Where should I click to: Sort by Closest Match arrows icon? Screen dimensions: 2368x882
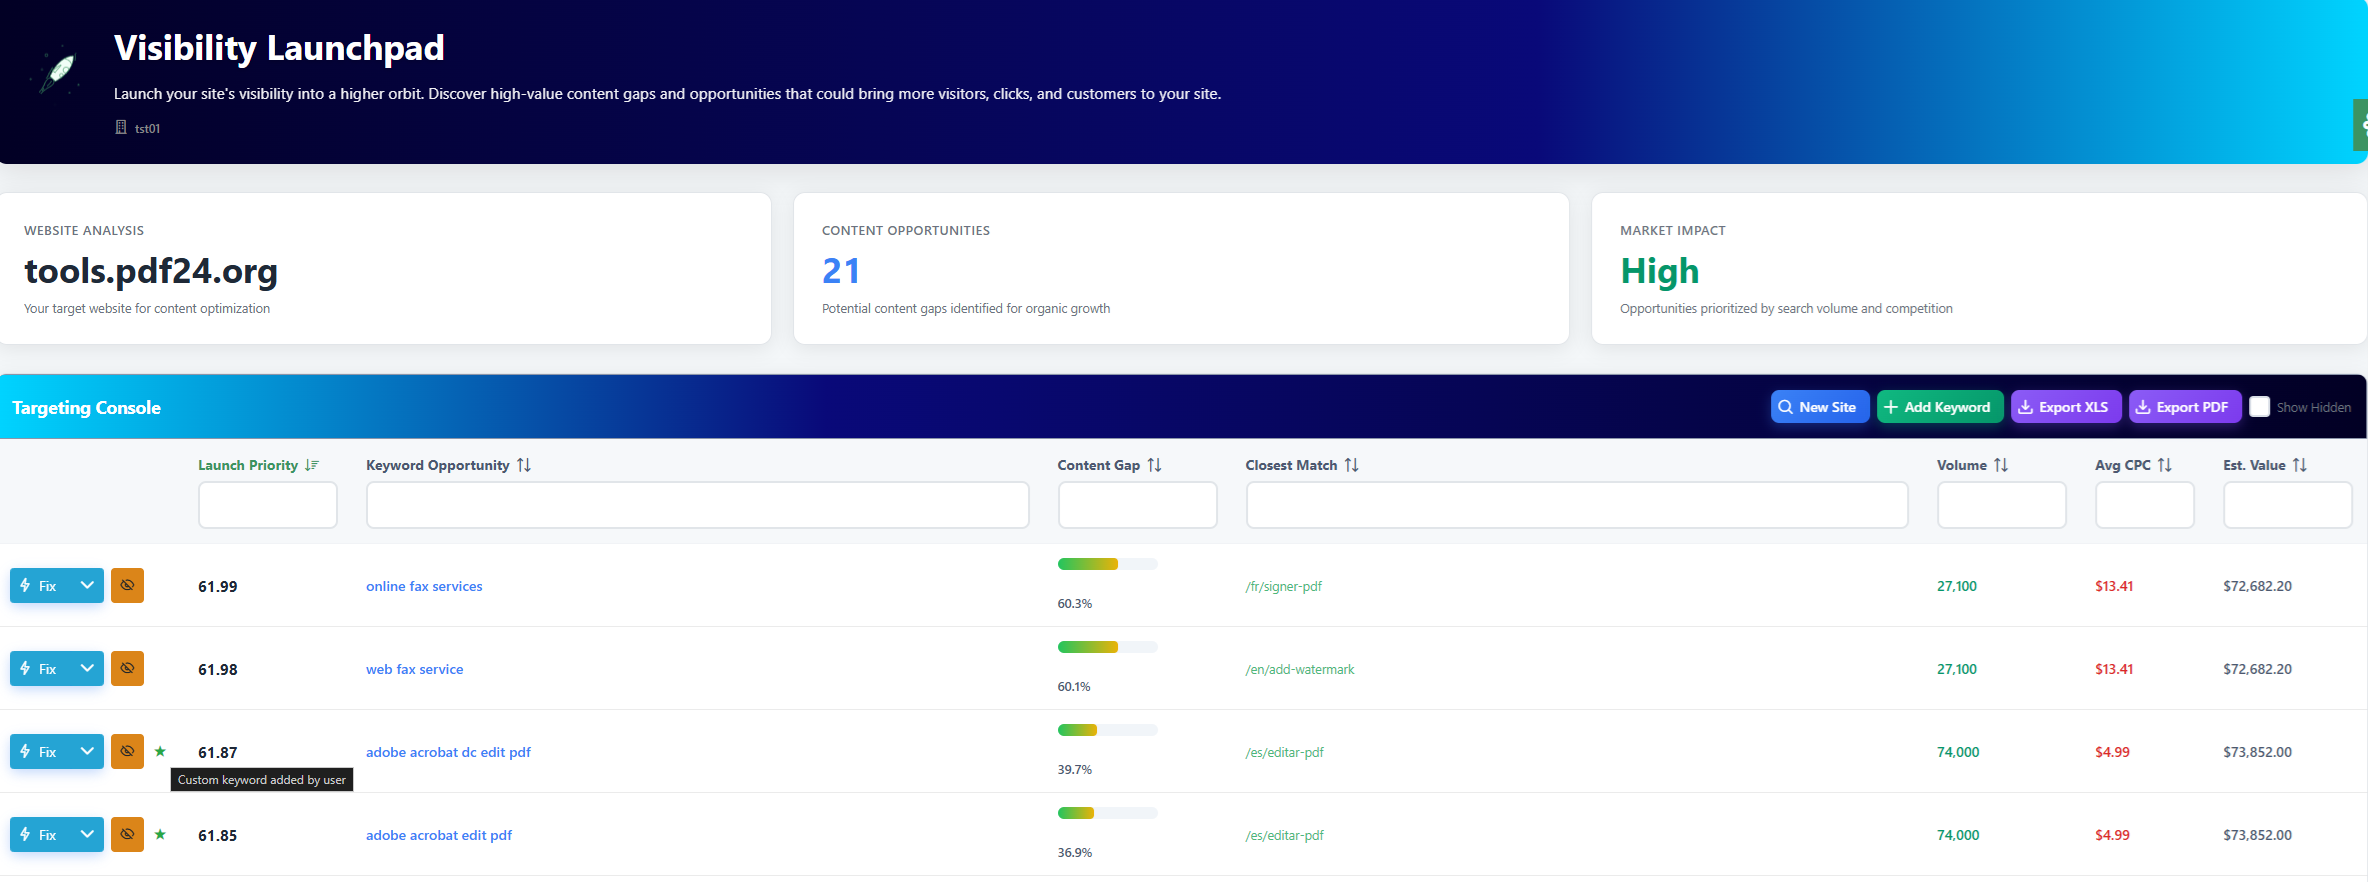[1352, 465]
